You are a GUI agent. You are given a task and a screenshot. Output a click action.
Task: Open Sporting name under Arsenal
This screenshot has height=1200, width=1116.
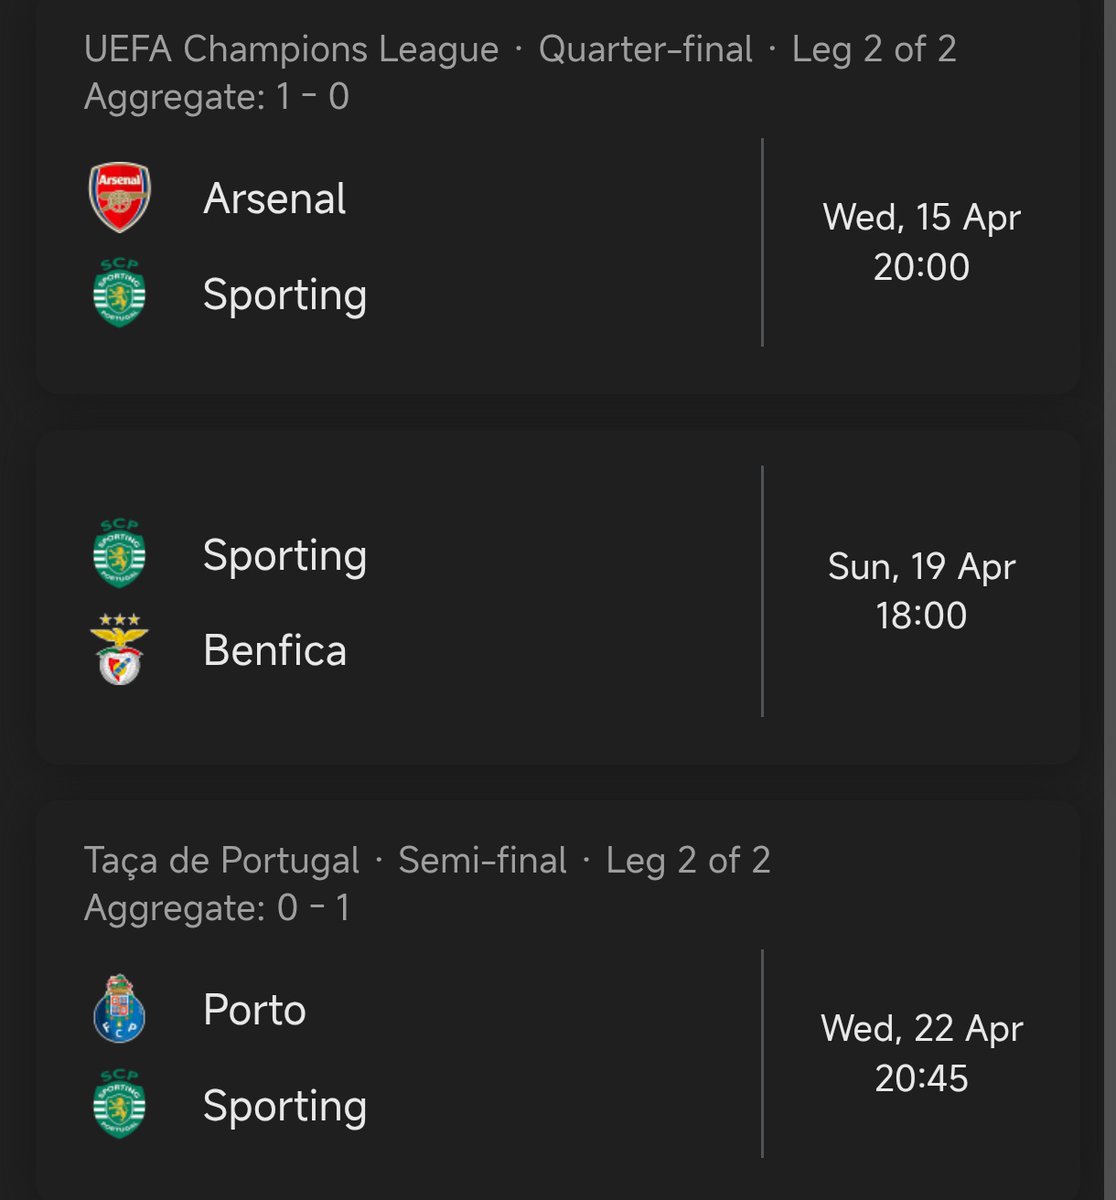click(x=284, y=295)
